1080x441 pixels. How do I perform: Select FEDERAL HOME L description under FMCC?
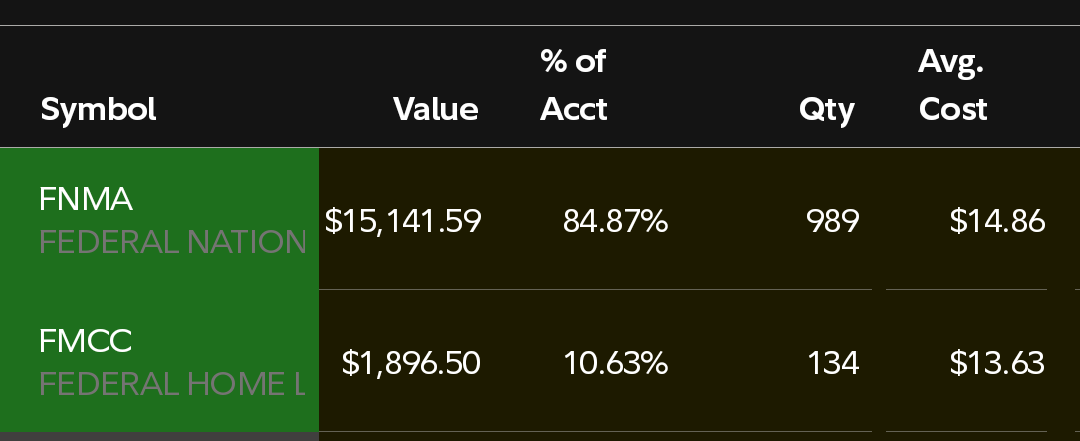172,384
